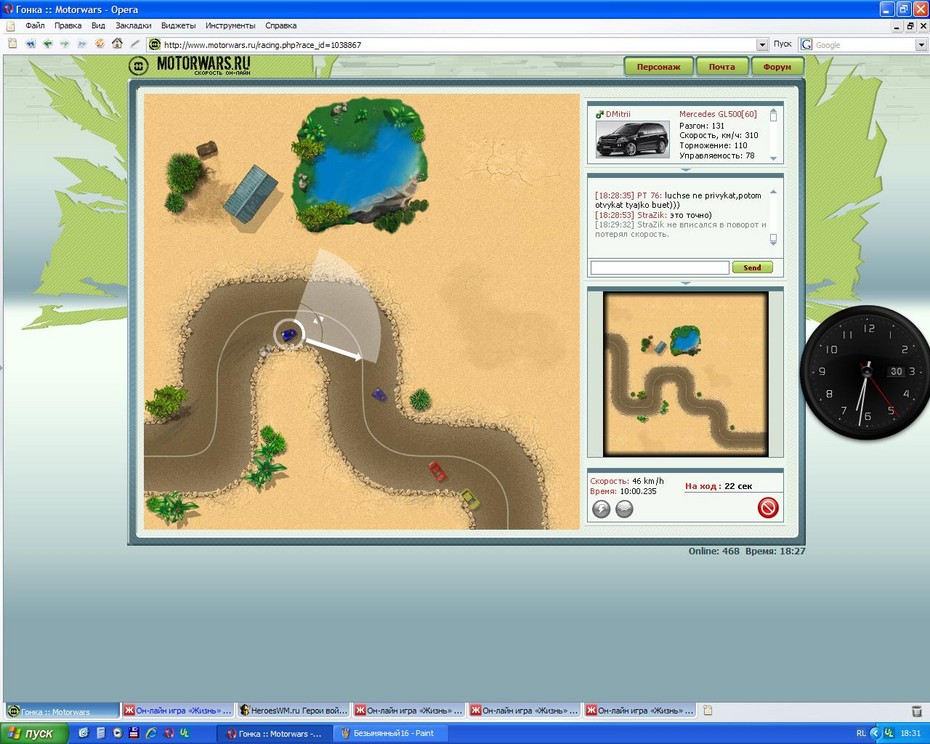
Task: Click the Google icon in the search box
Action: click(x=806, y=44)
